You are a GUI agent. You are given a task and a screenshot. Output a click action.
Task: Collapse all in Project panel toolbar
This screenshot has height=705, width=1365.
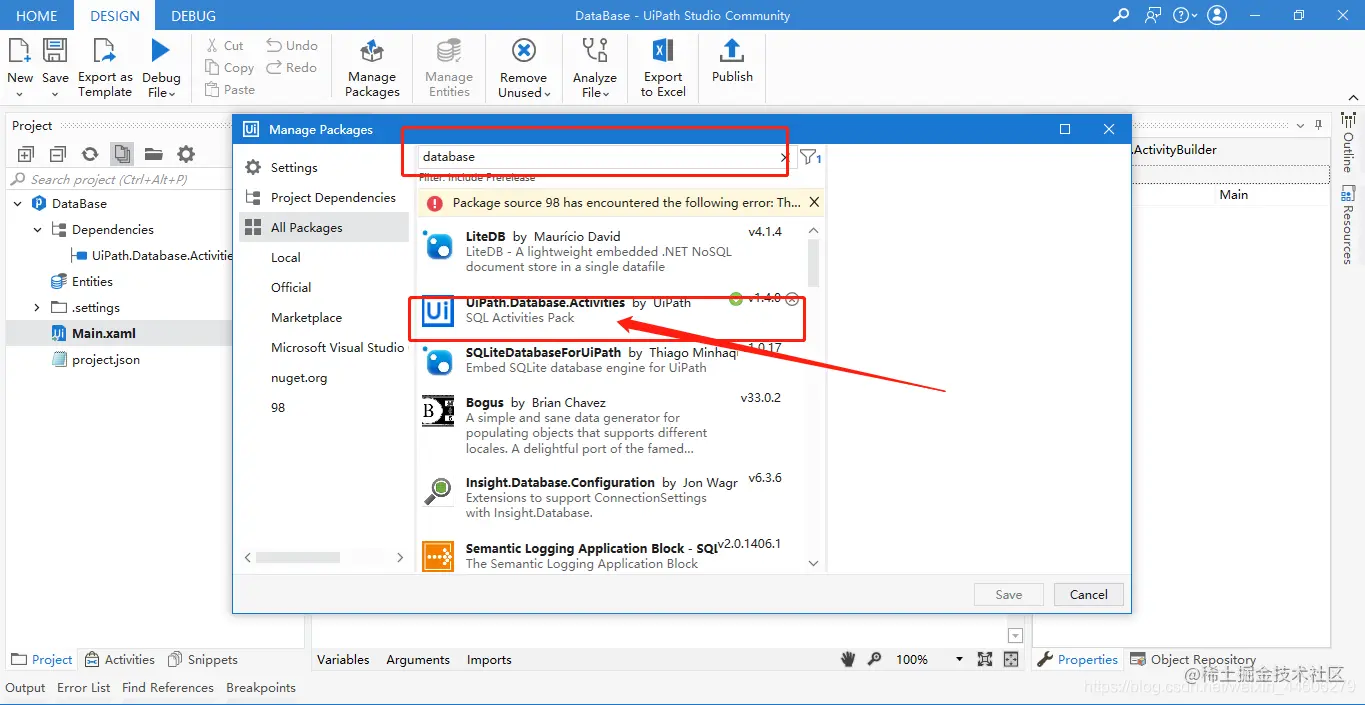click(58, 154)
